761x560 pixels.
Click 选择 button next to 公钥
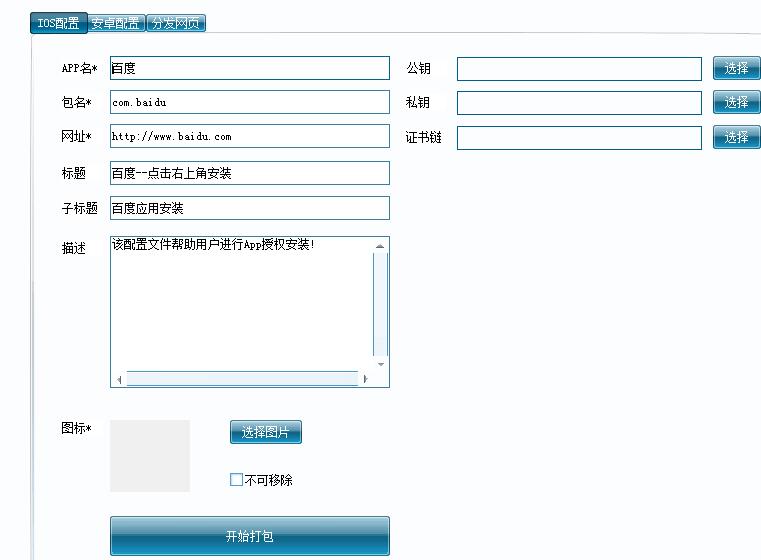coord(736,68)
